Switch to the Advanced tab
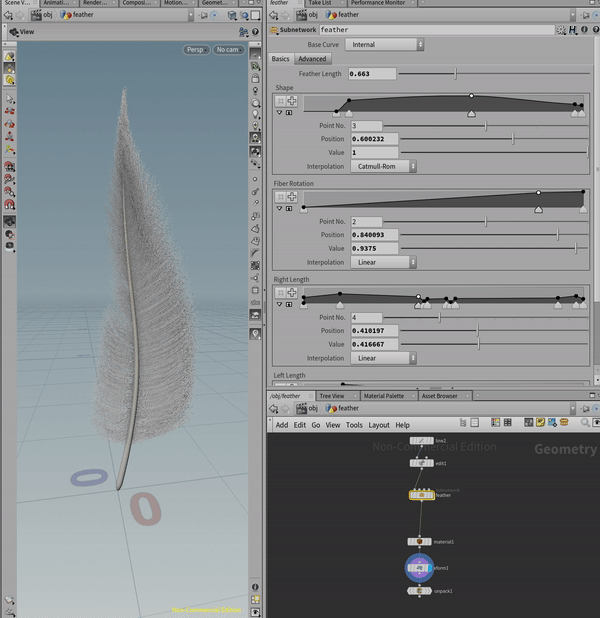 pos(312,59)
